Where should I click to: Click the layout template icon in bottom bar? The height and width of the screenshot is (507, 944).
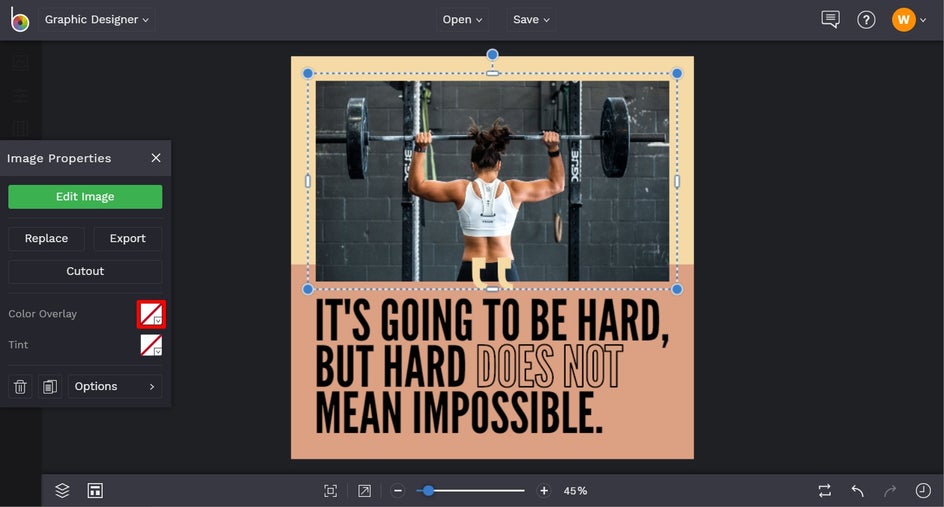[95, 491]
